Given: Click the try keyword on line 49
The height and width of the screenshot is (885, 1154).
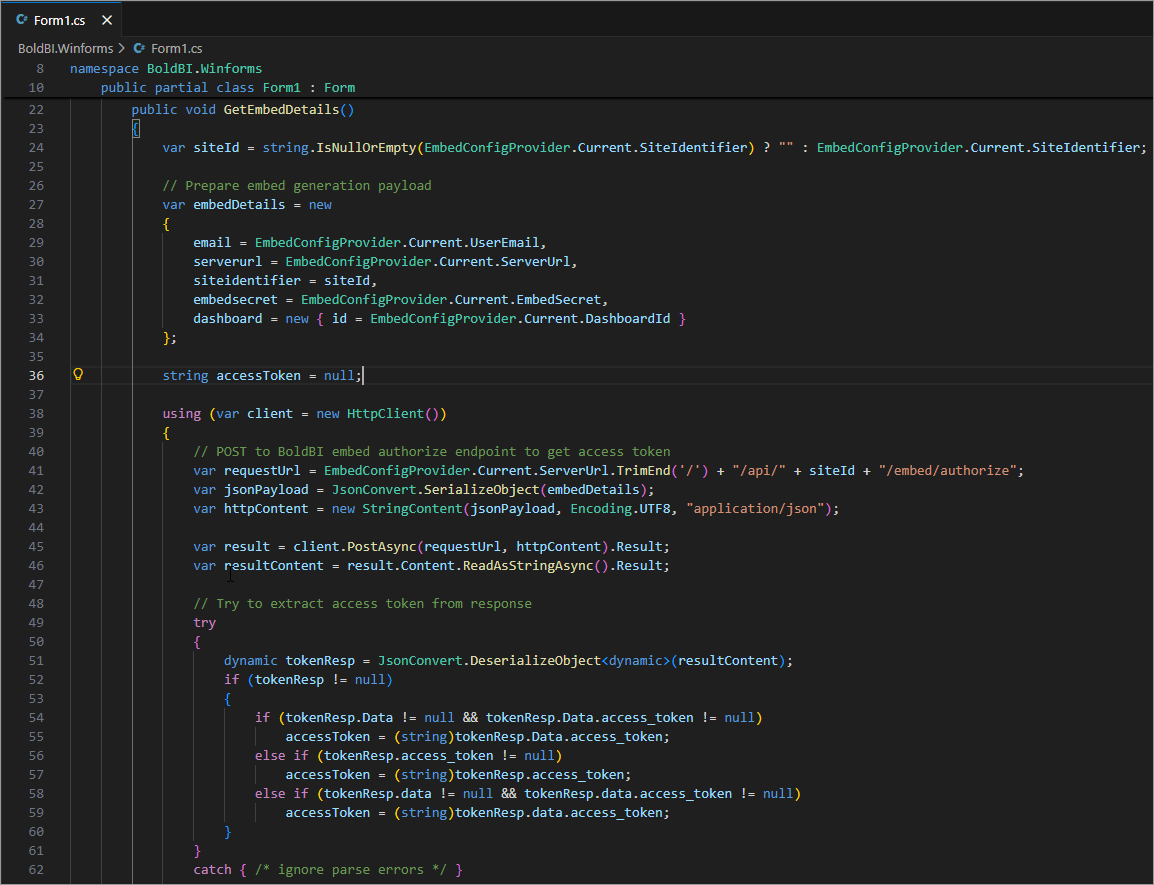Looking at the screenshot, I should 204,622.
